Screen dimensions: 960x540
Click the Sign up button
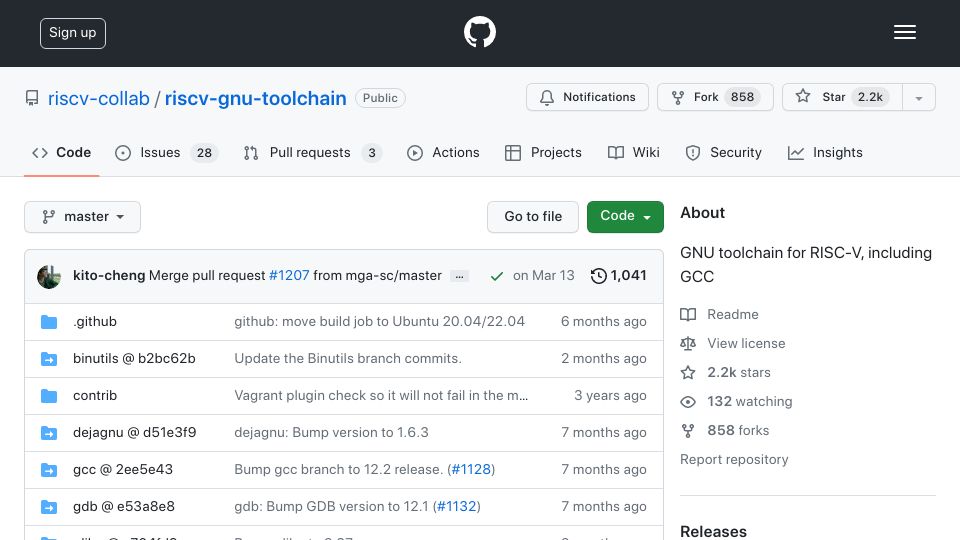[x=73, y=33]
